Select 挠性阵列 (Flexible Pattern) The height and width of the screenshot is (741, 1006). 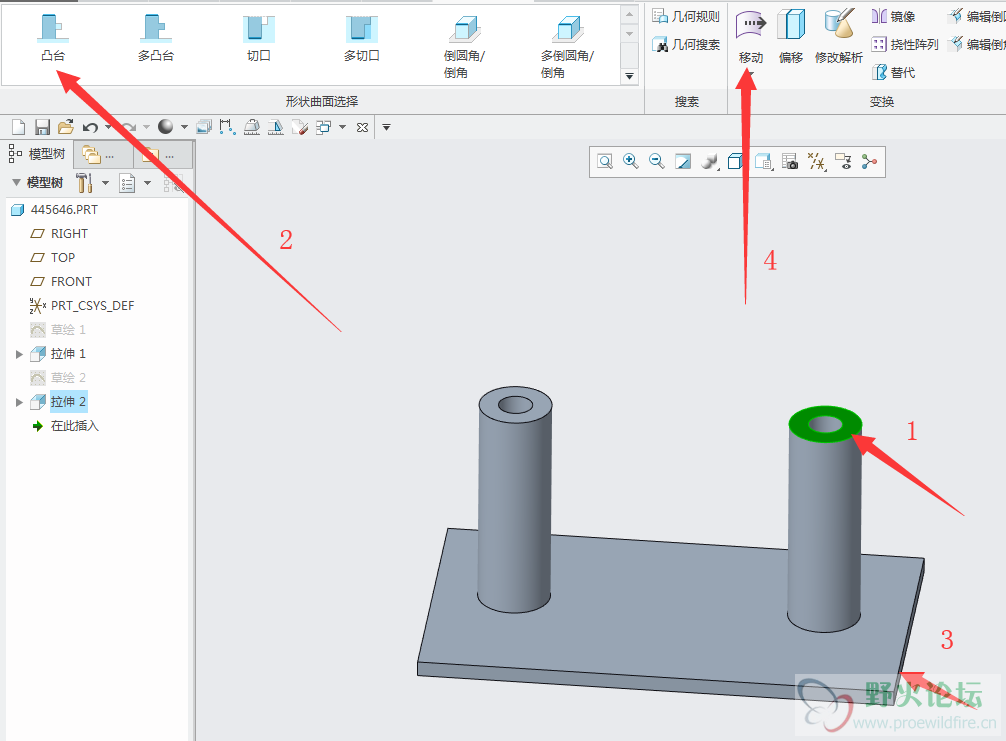click(905, 44)
